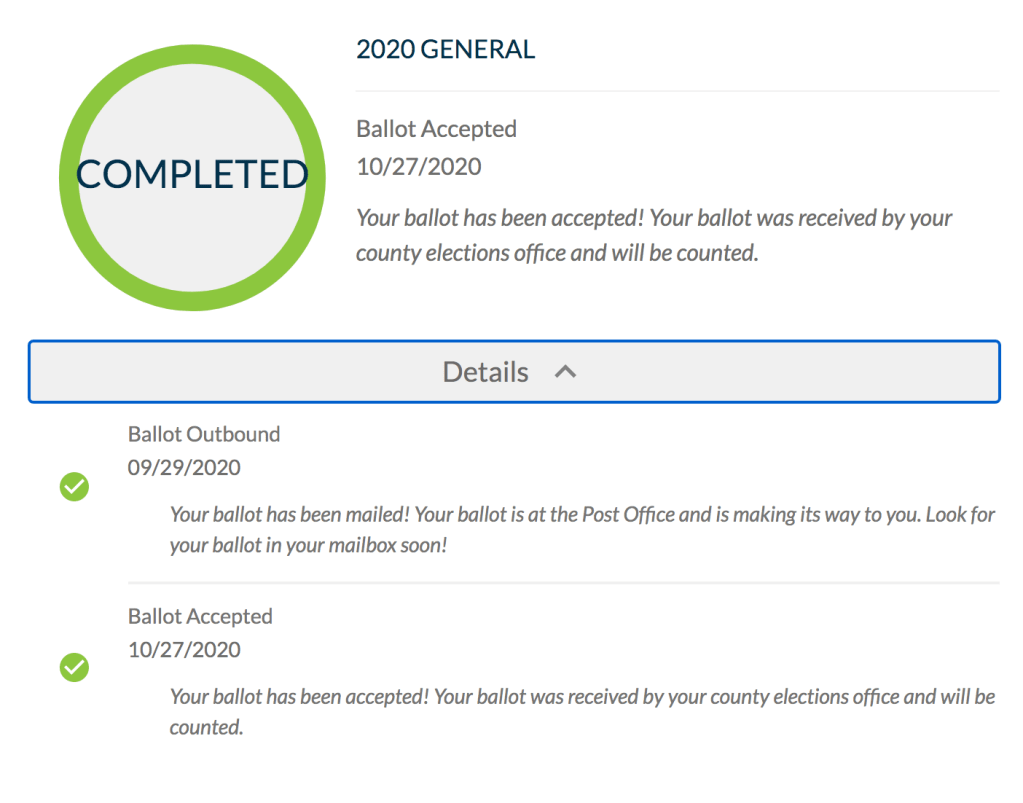
Task: Click the top Ballot Accepted status label
Action: tap(436, 129)
